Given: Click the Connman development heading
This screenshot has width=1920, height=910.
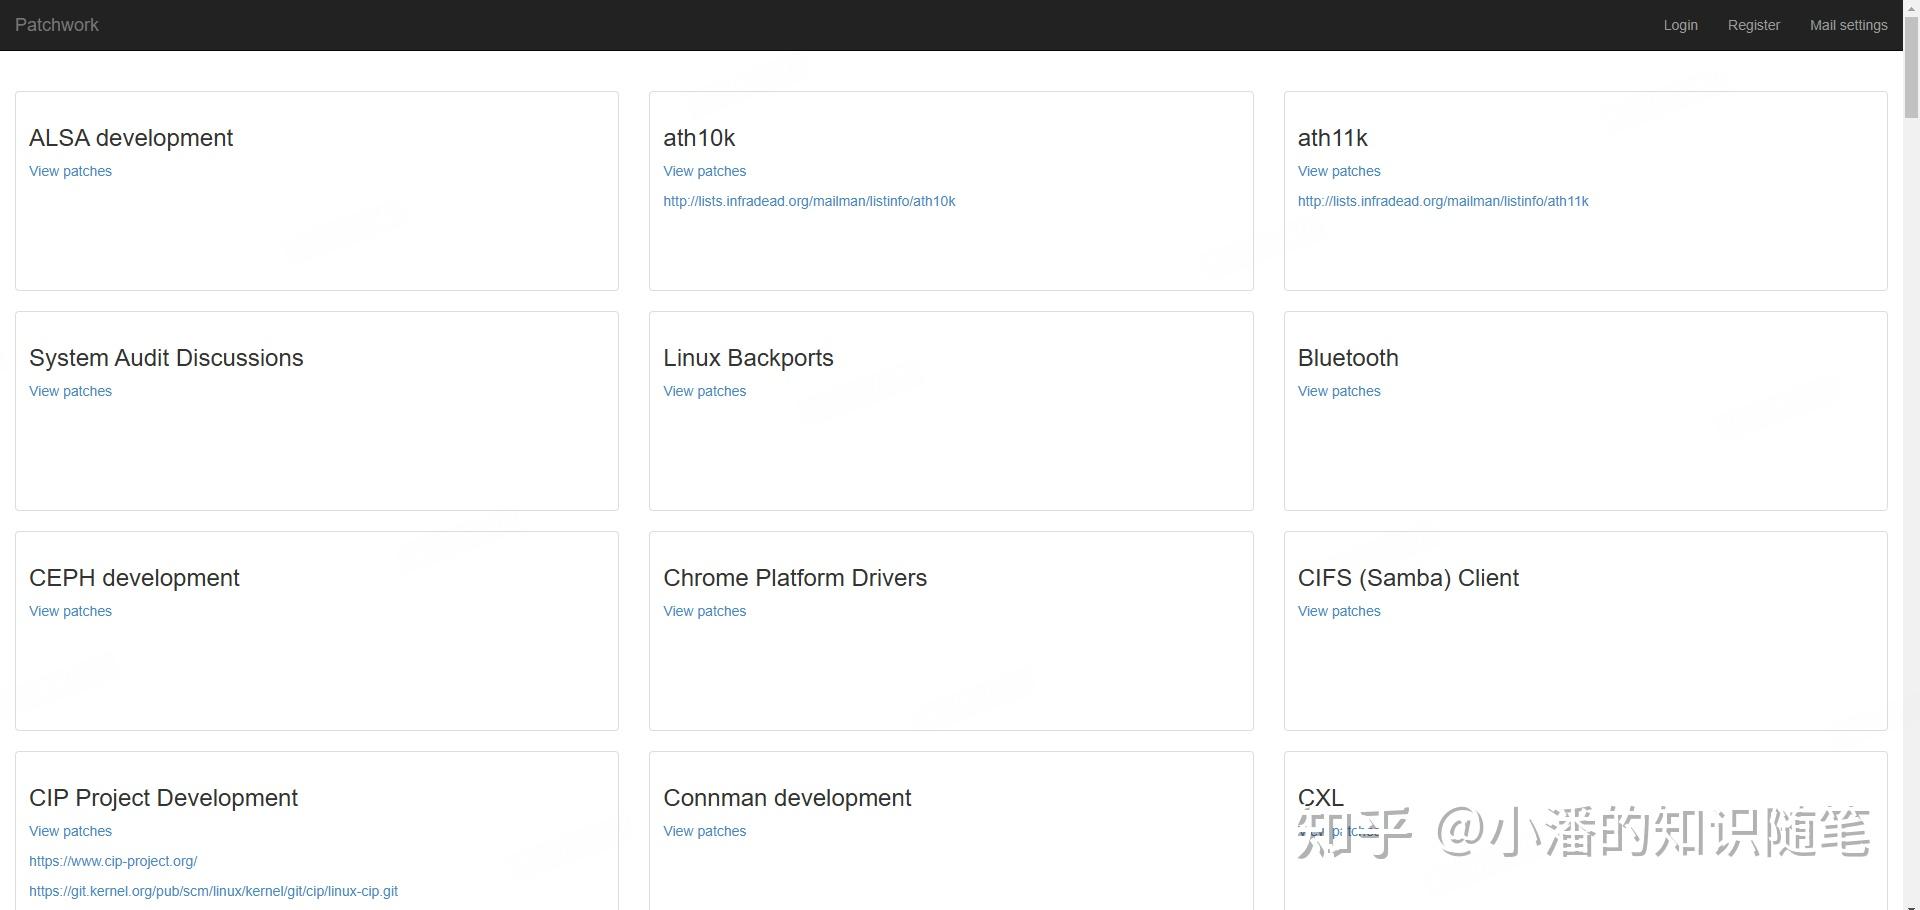Looking at the screenshot, I should click(x=787, y=798).
